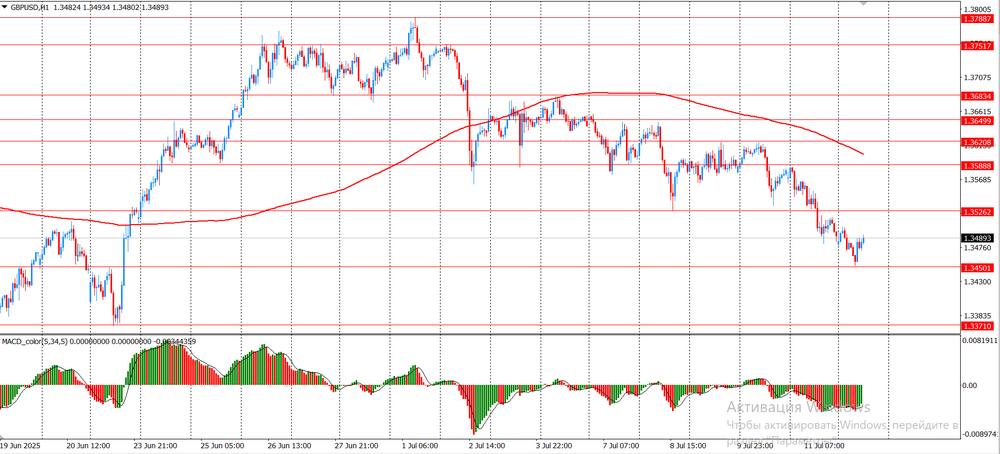Toggle the one-click trading arrow beside GBPUSD,H1
Image resolution: width=1000 pixels, height=454 pixels.
coord(4,8)
